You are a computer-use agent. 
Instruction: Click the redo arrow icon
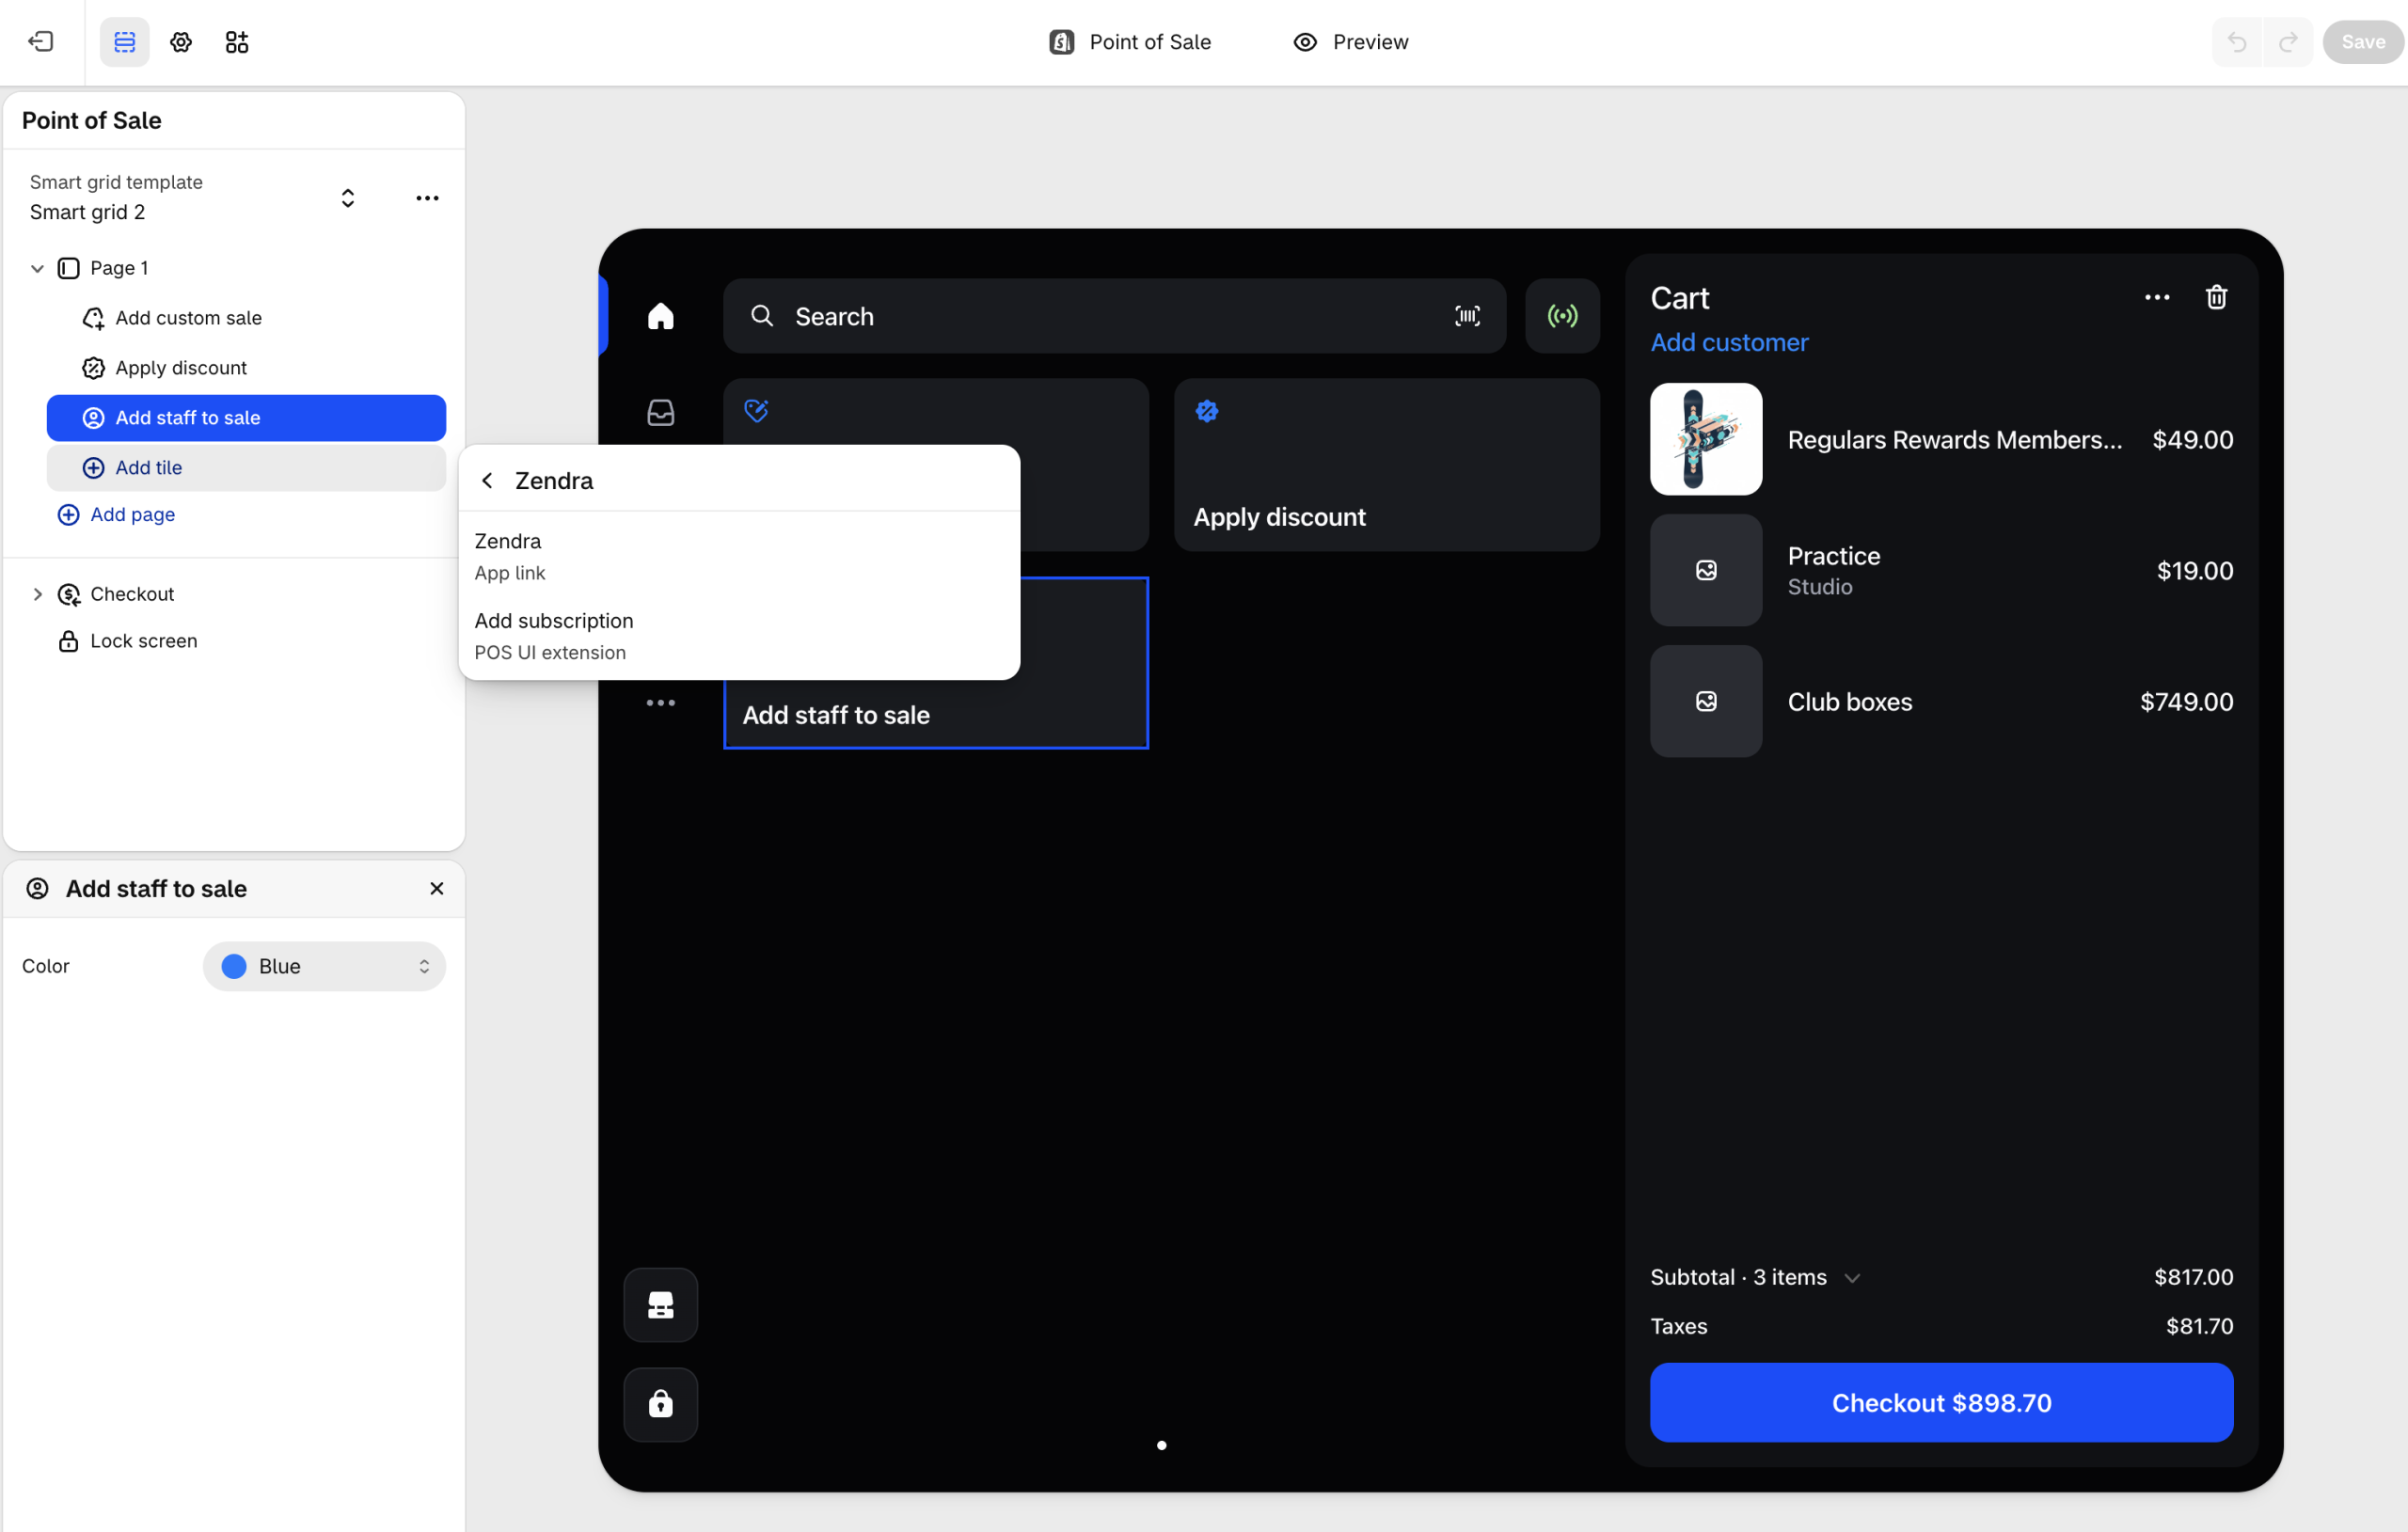click(2288, 42)
